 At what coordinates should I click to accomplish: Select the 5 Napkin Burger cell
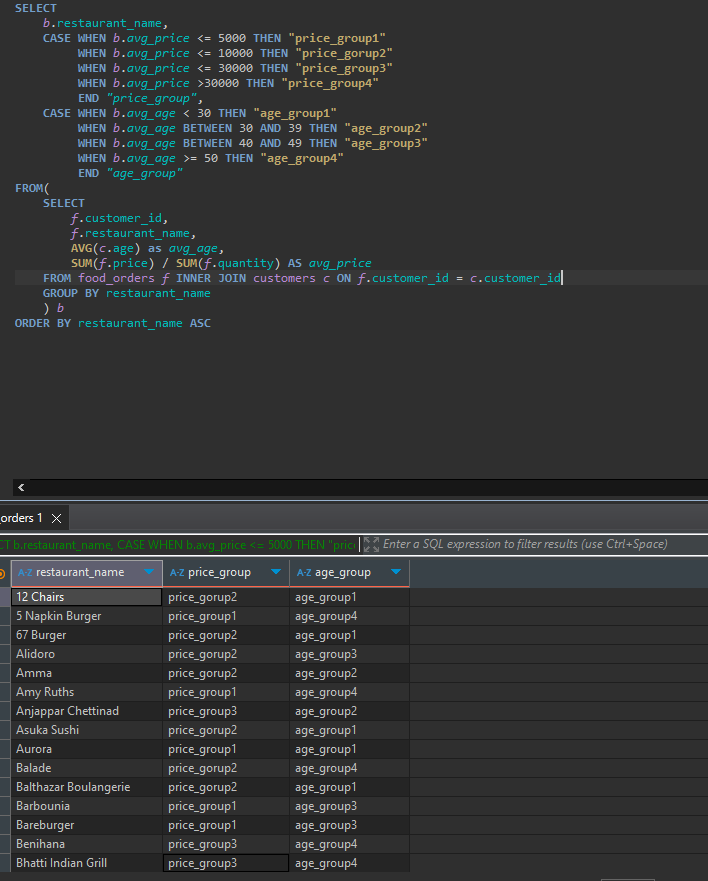pos(87,616)
